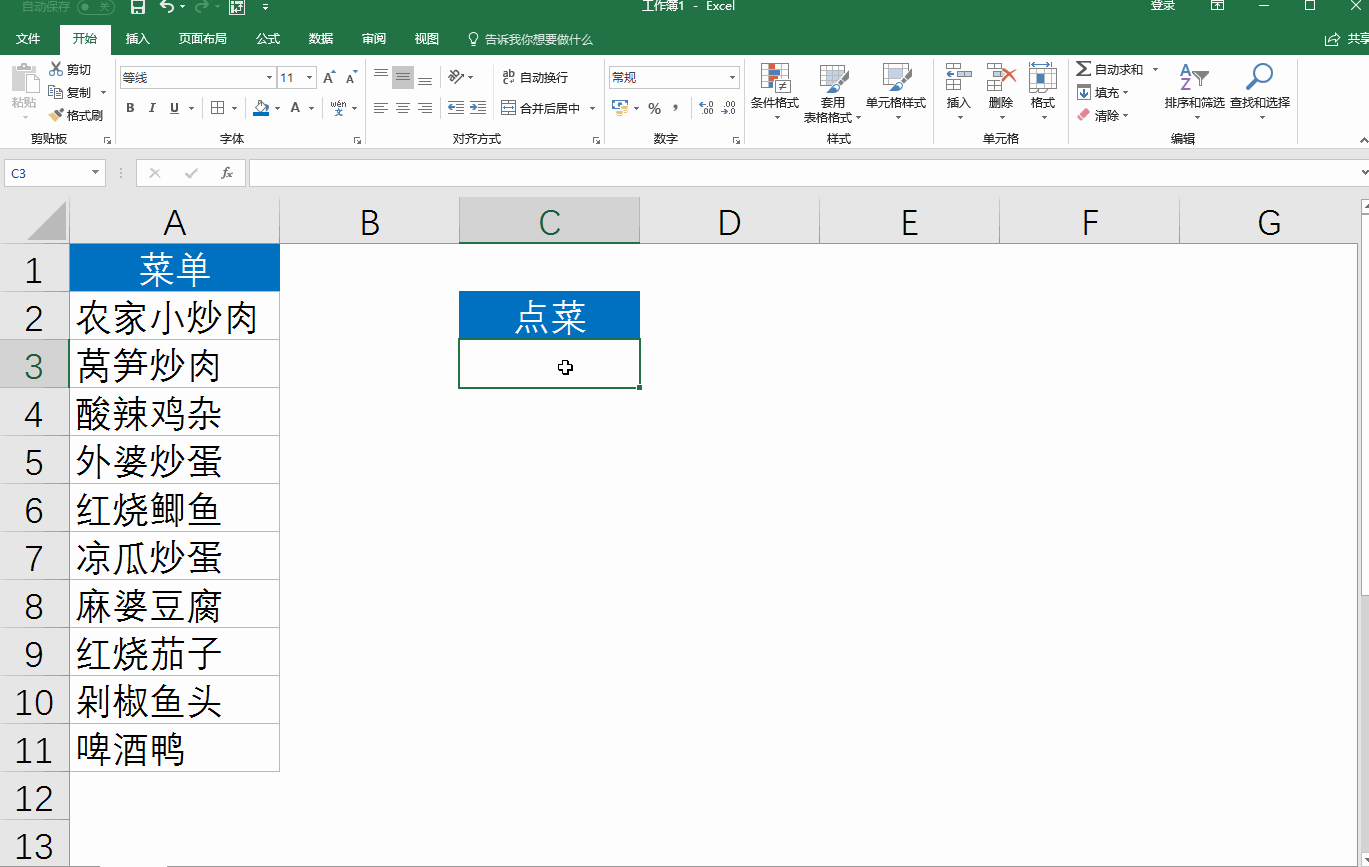Increase the font size with the large A
The height and width of the screenshot is (867, 1369).
point(328,78)
